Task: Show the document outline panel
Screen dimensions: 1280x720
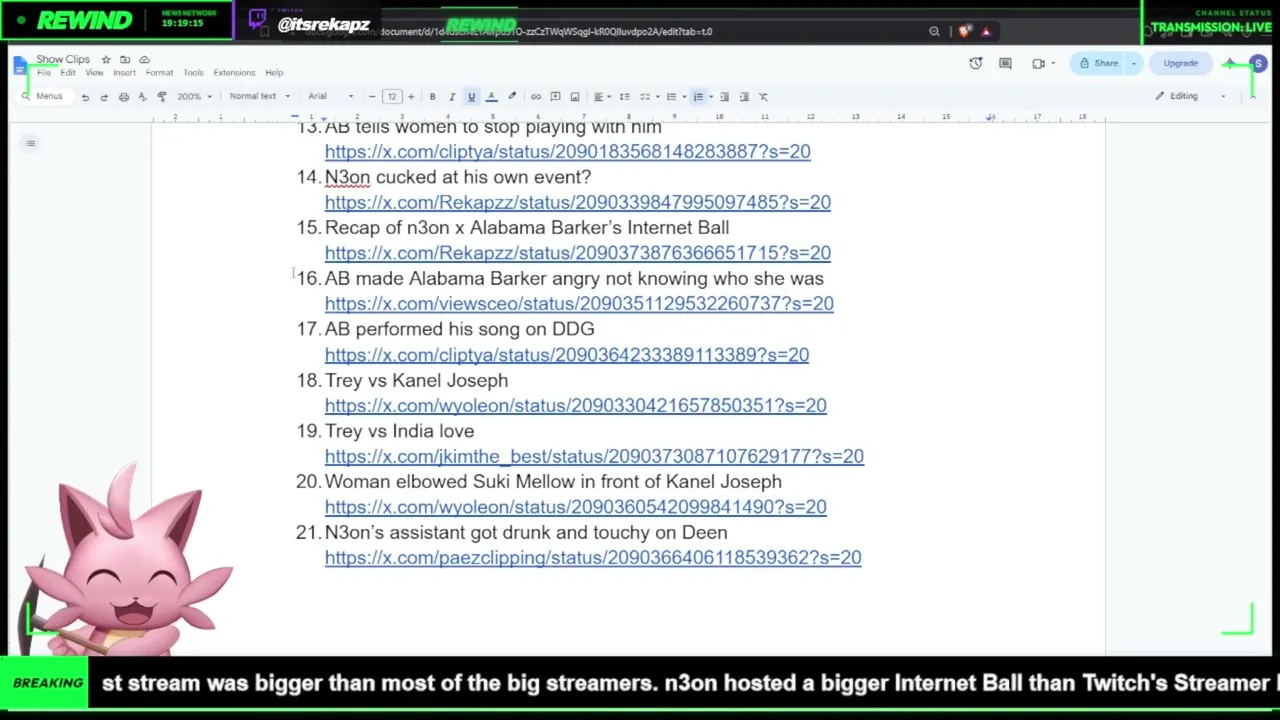Action: pos(30,144)
